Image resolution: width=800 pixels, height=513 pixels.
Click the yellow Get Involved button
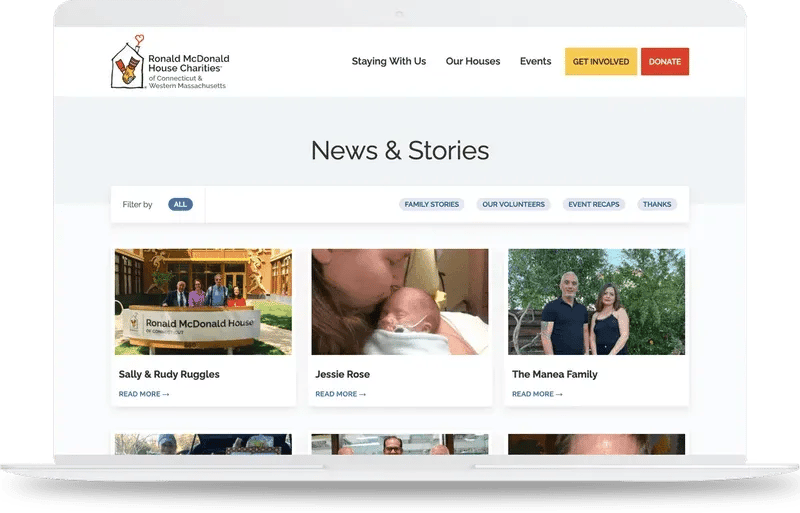[x=601, y=62]
